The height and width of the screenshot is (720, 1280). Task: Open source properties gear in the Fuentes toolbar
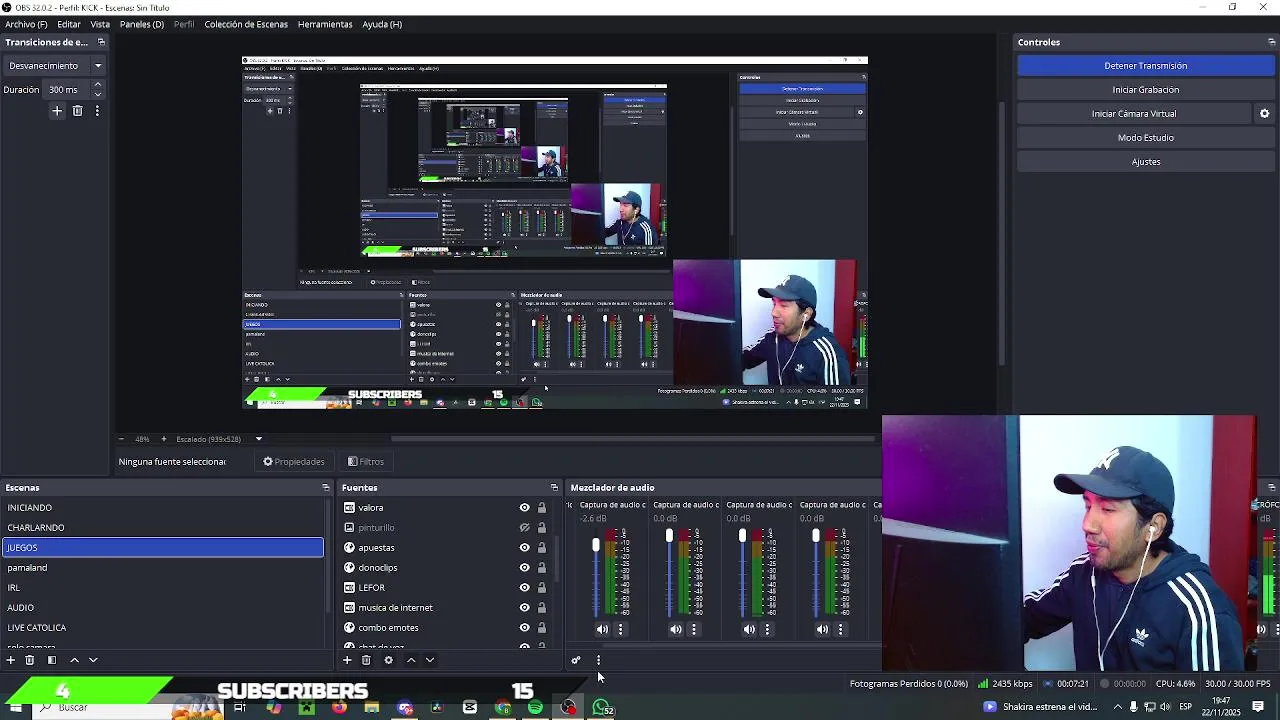coord(388,660)
